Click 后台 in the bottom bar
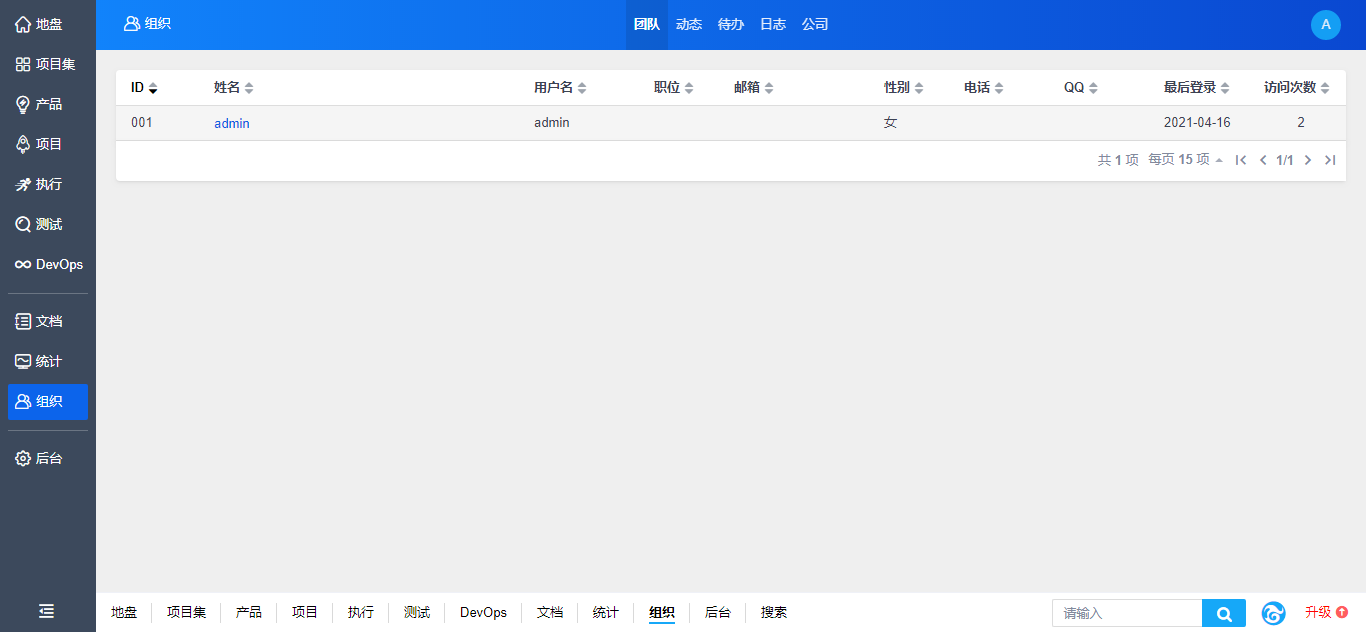 coord(718,612)
